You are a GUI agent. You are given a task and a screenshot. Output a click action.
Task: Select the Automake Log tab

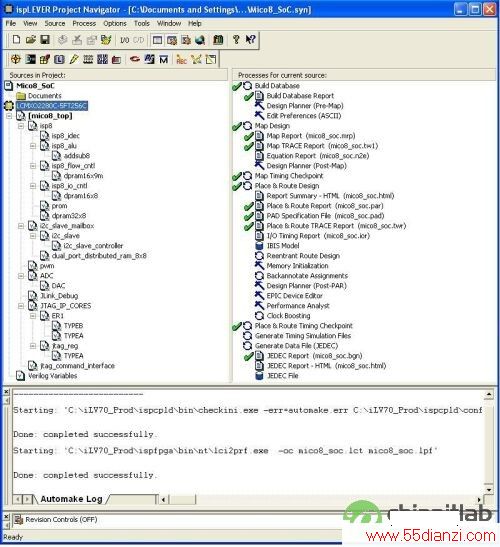coord(71,499)
